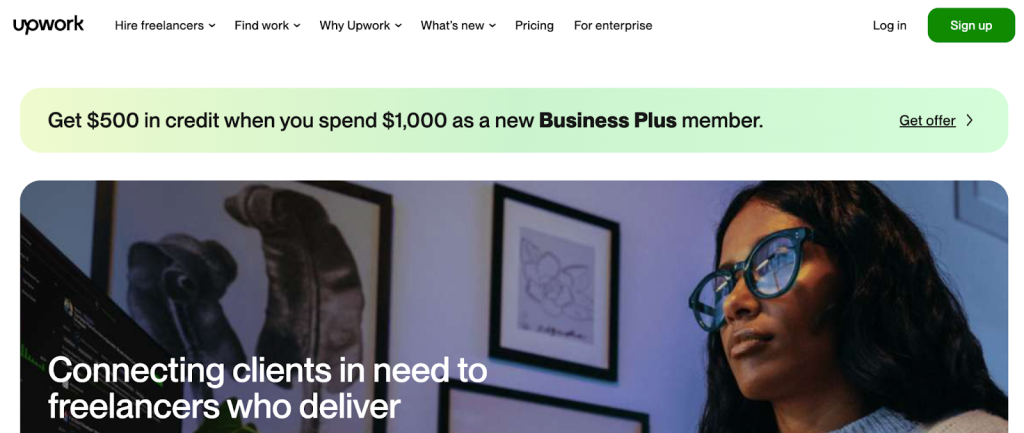Click the bold Business Plus text
Screen dimensions: 1024x433
coord(607,120)
